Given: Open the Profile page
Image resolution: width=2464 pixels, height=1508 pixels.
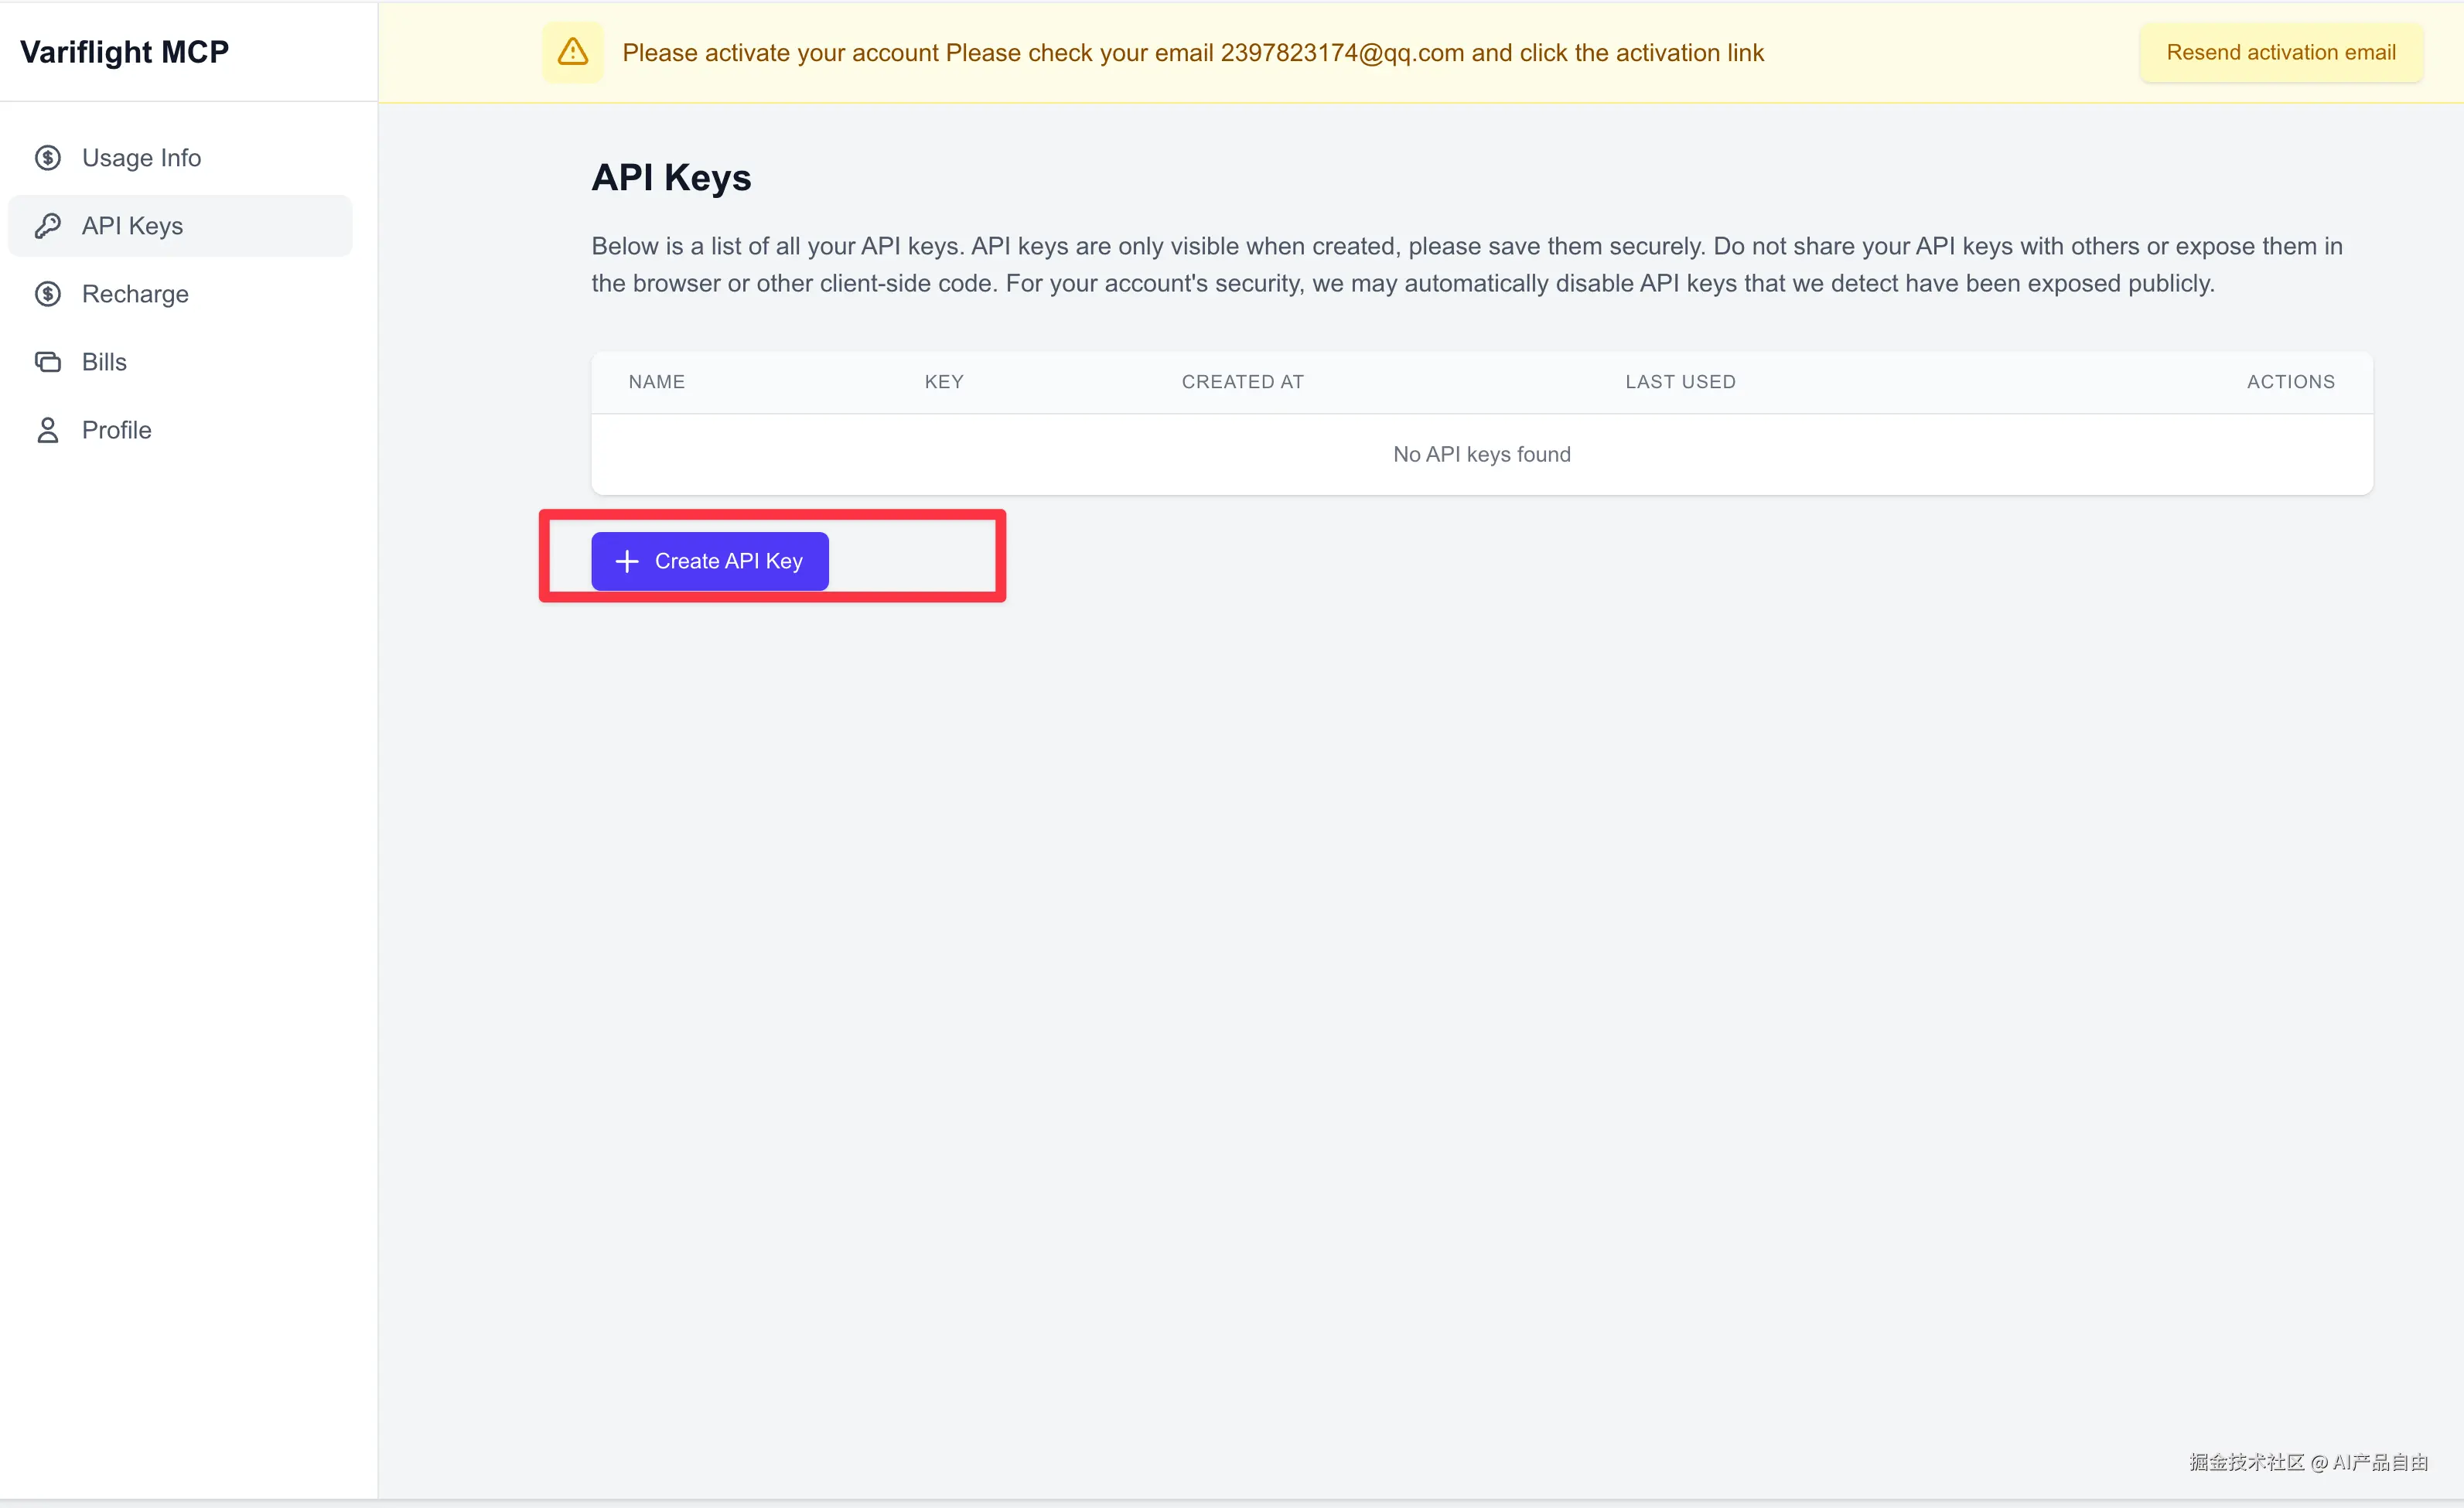Looking at the screenshot, I should (x=116, y=430).
